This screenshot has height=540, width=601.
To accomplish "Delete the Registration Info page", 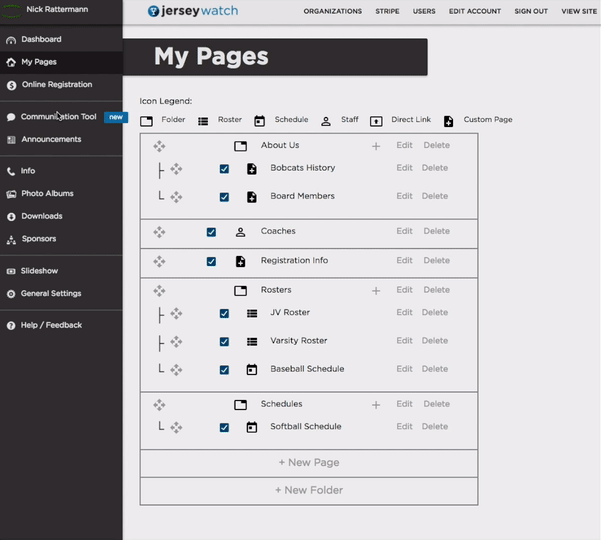I will 437,261.
